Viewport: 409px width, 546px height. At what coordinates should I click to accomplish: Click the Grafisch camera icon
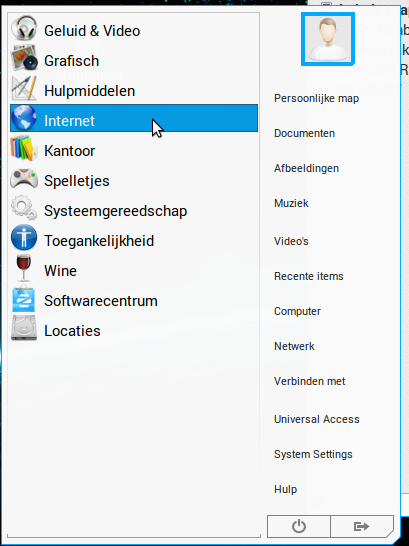pos(24,58)
